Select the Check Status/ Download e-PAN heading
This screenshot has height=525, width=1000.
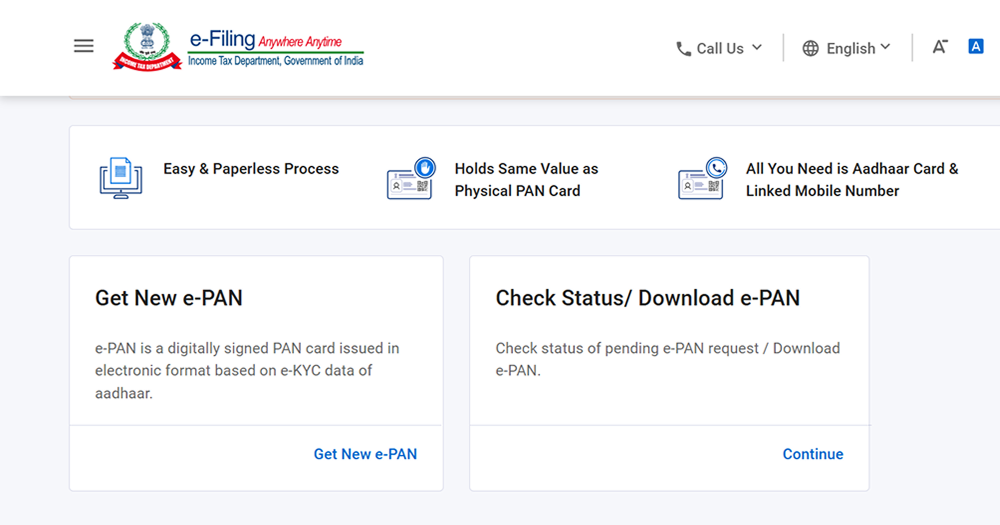(648, 298)
